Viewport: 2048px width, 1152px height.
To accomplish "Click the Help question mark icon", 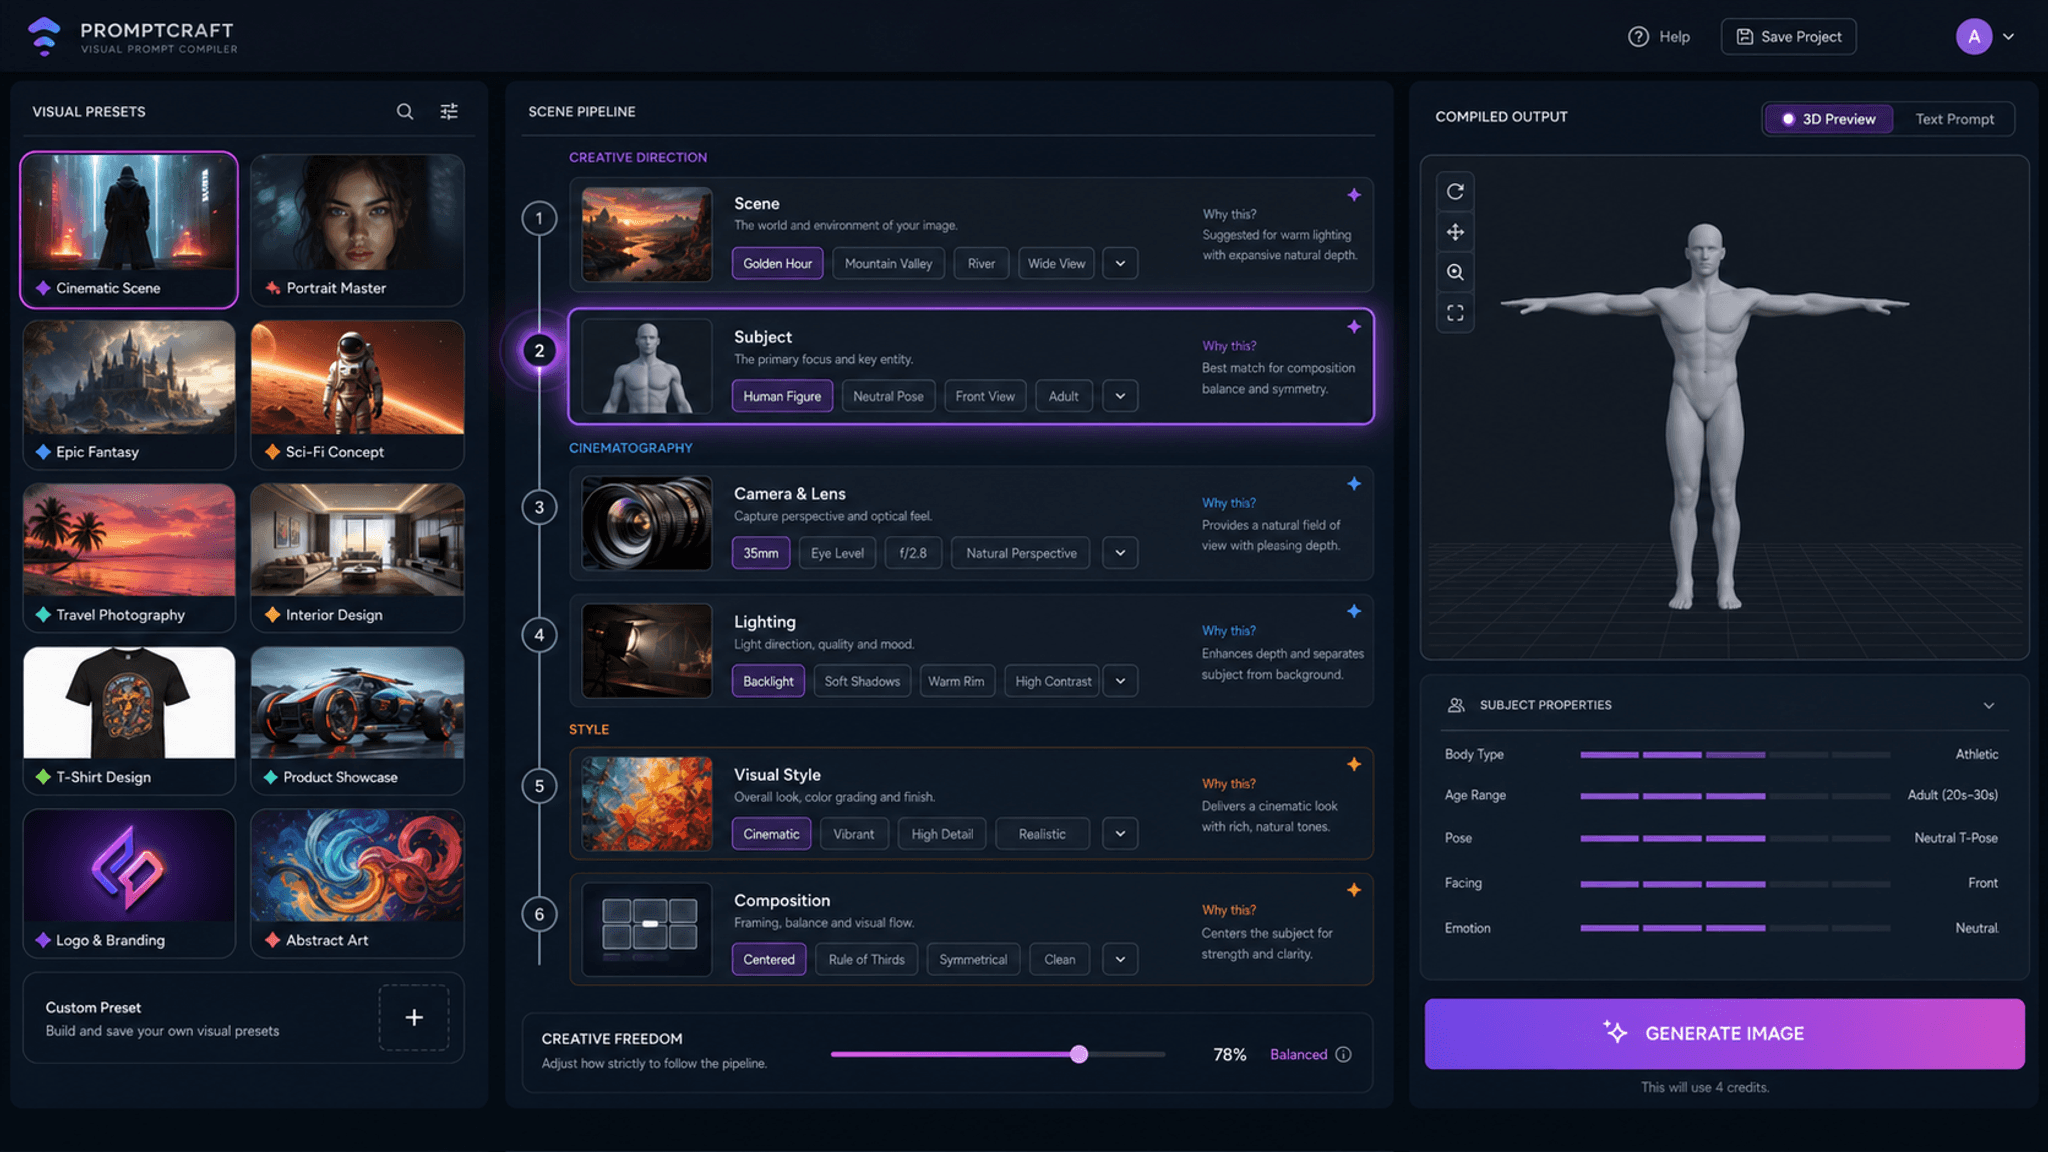I will (x=1638, y=37).
